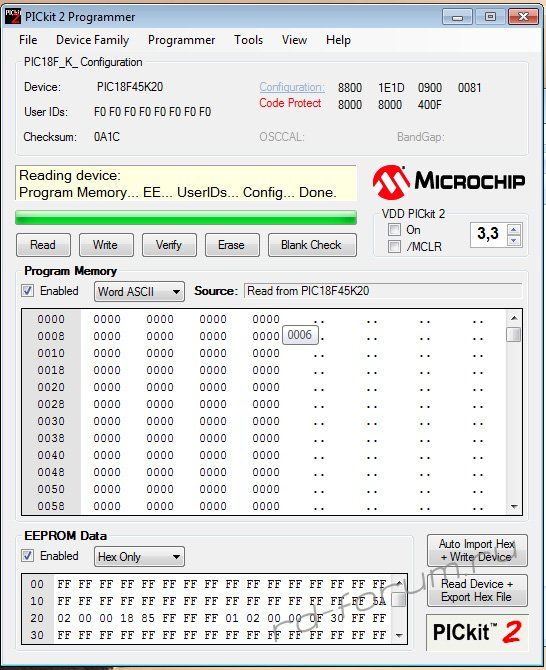Click the Source field Read from PIC18F45K20
Viewport: 546px width, 670px height.
383,291
